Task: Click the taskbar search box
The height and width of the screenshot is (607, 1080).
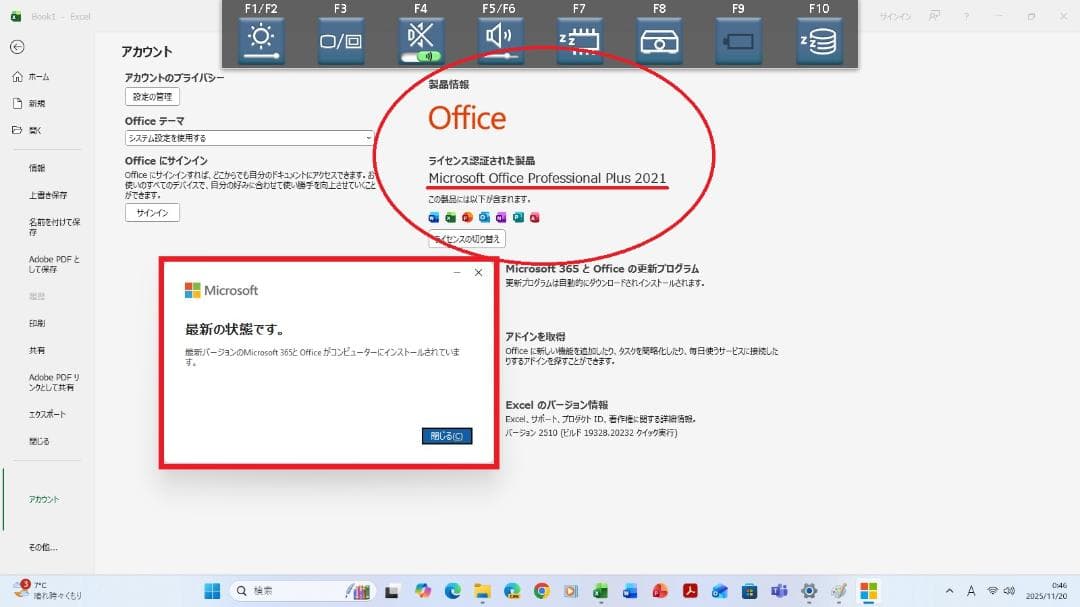Action: pos(290,590)
